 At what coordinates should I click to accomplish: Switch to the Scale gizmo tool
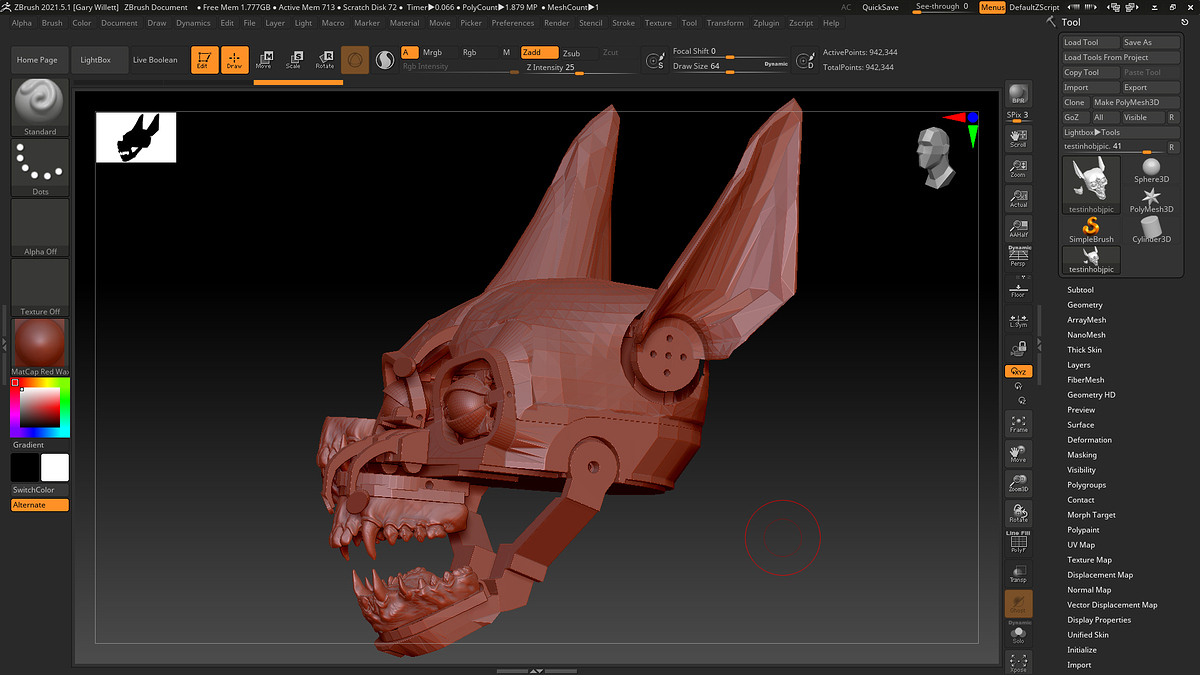[294, 60]
